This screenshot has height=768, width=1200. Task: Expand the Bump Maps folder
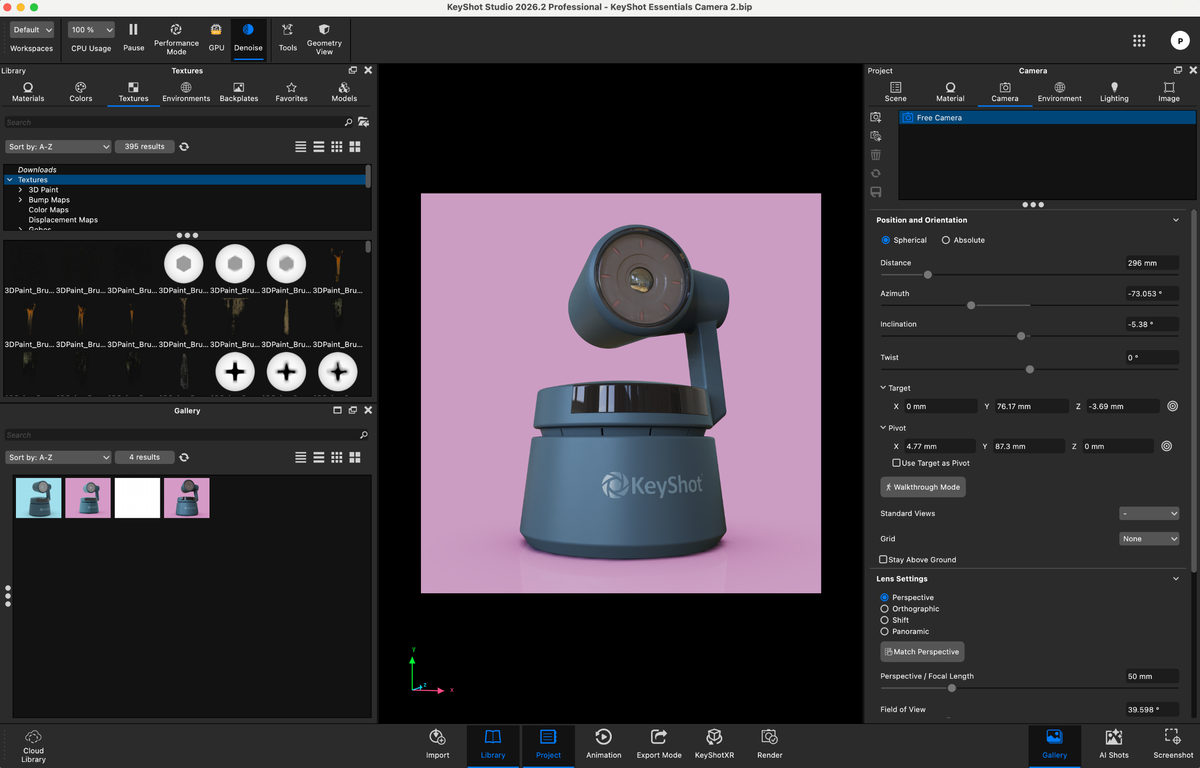(21, 200)
